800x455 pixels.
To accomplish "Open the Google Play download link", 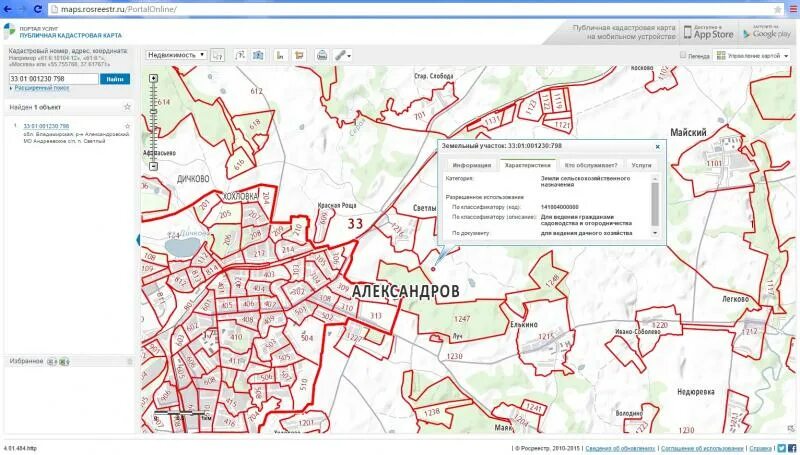I will tap(766, 32).
